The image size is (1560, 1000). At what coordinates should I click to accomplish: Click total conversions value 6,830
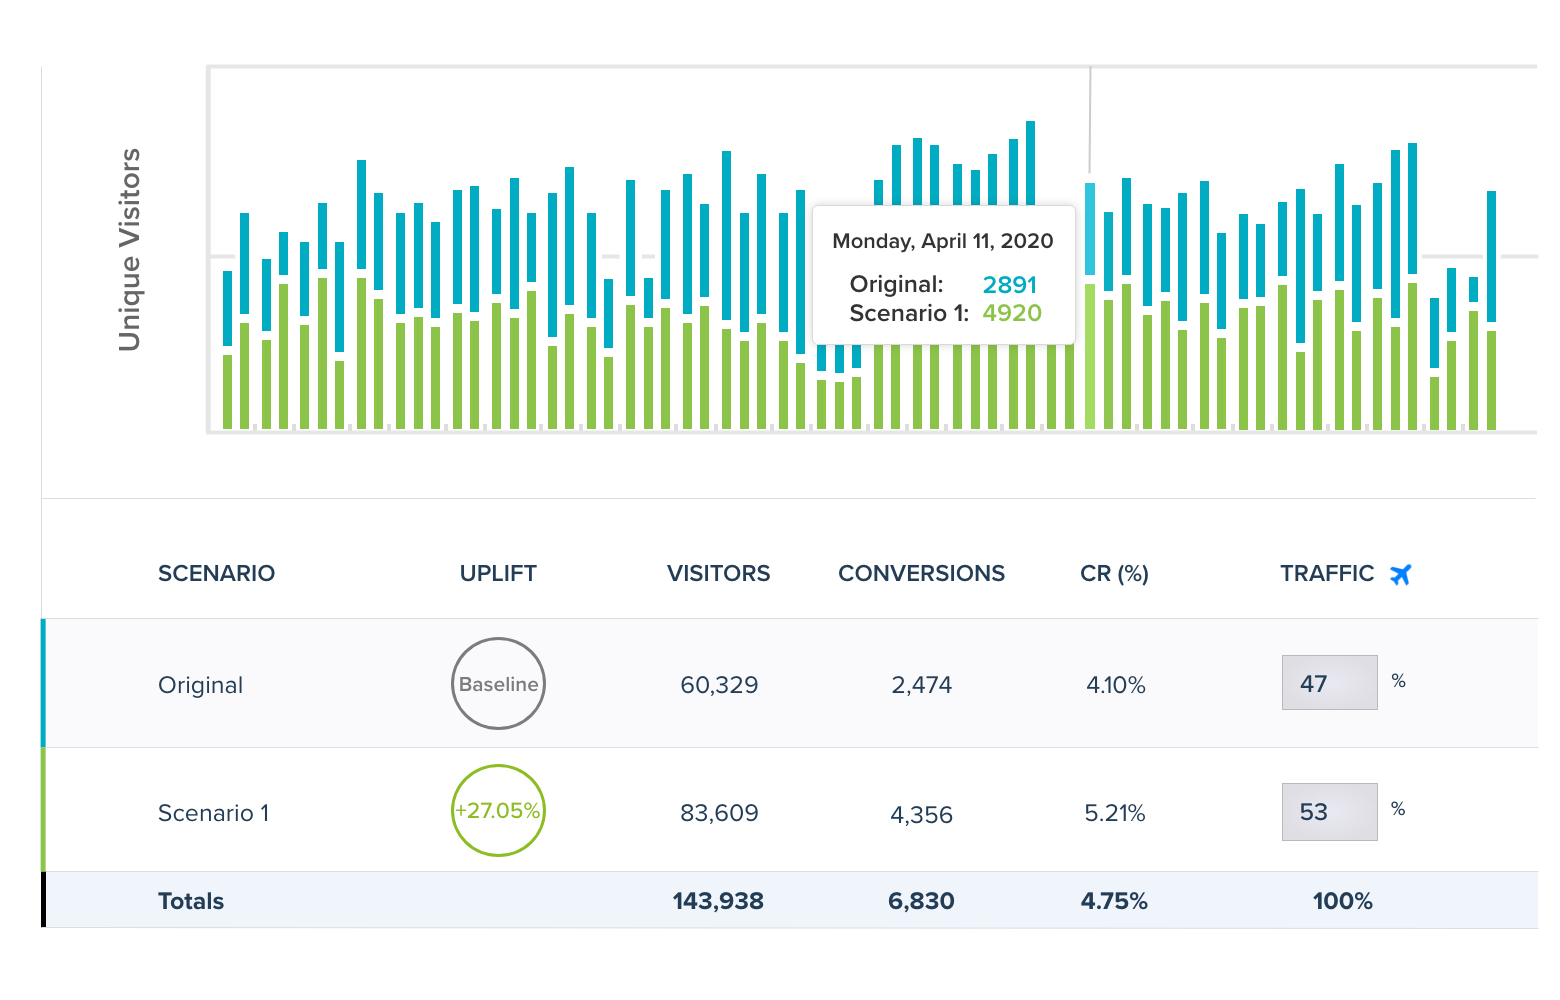coord(921,901)
